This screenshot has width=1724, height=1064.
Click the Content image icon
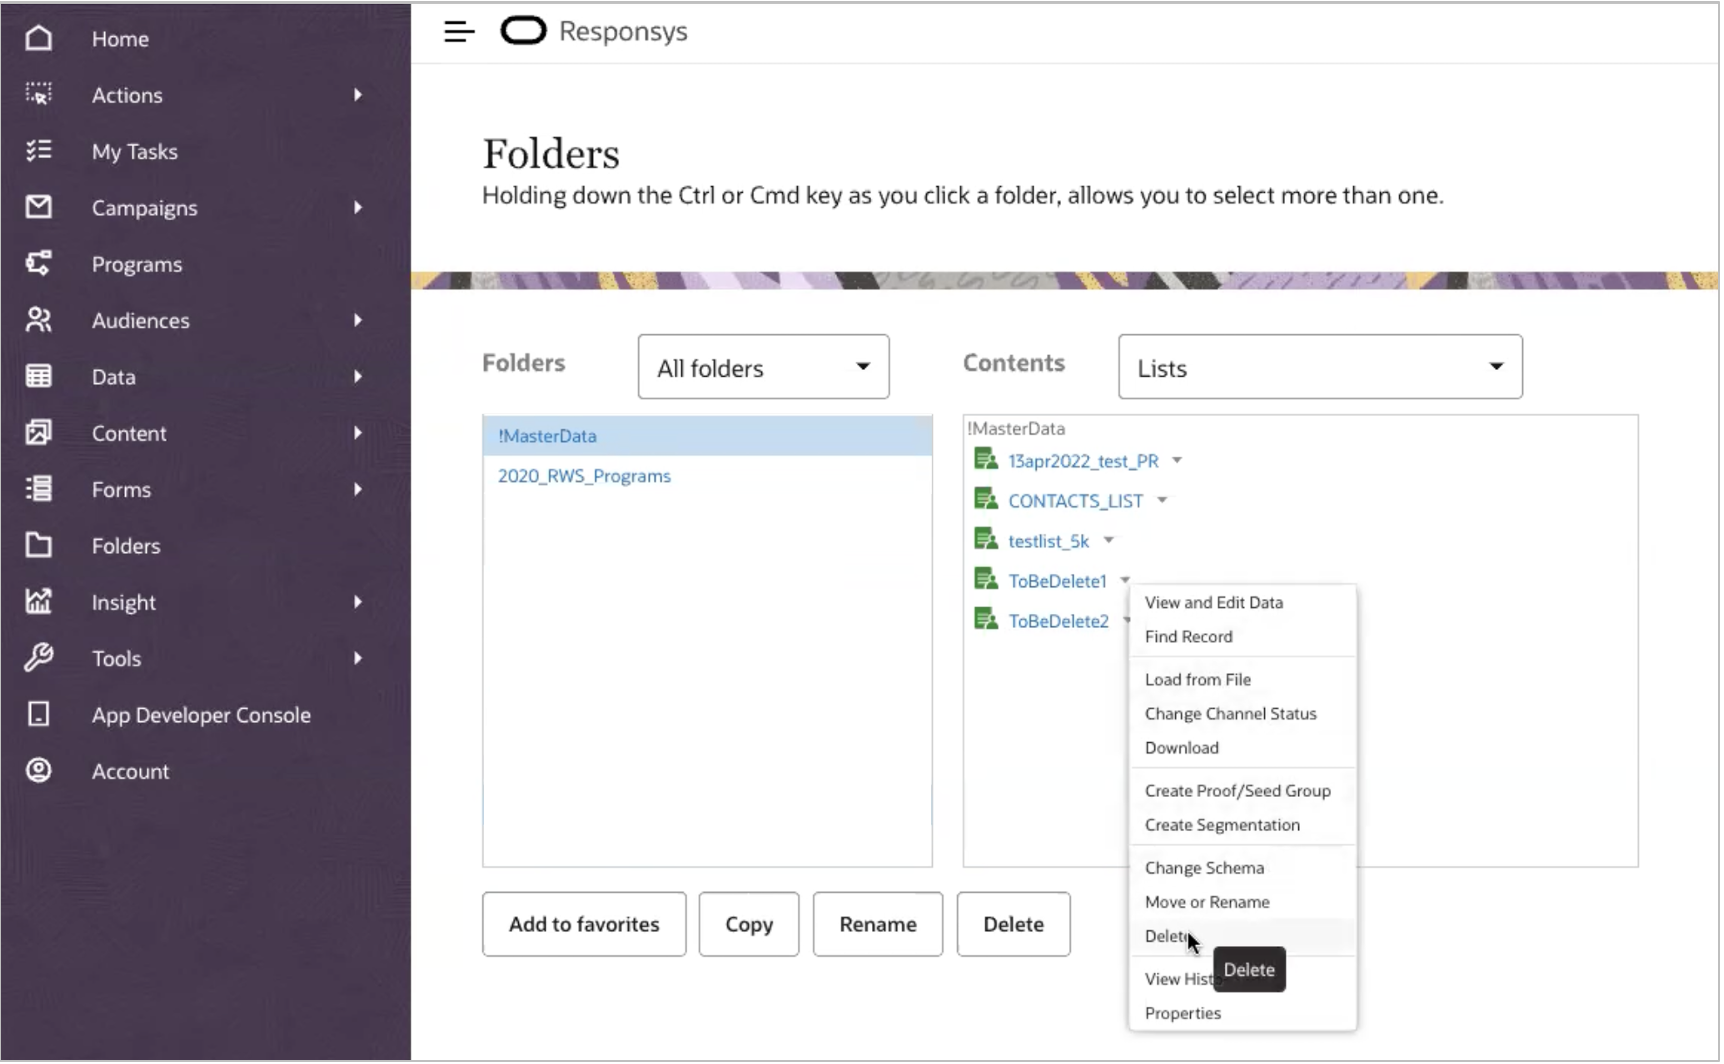point(38,432)
